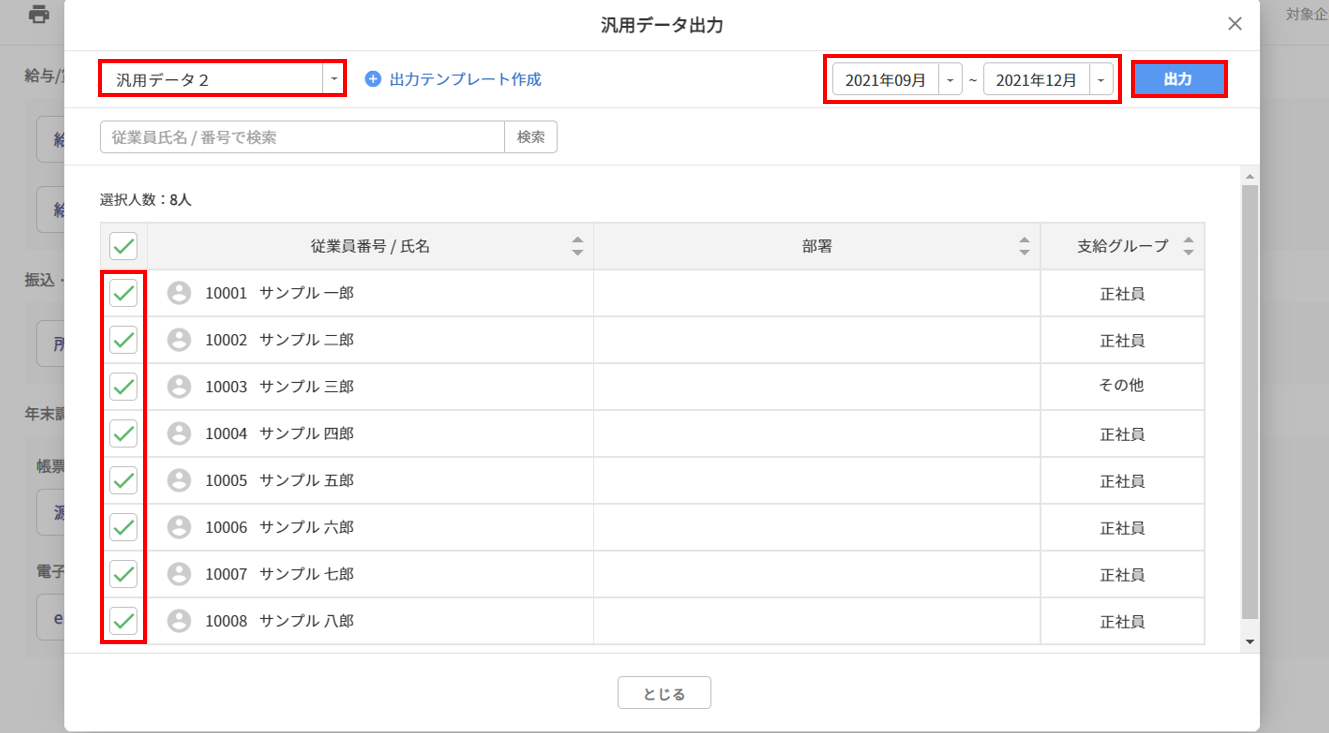Click the avatar icon of サンプル 五郎
This screenshot has width=1329, height=733.
(x=179, y=480)
